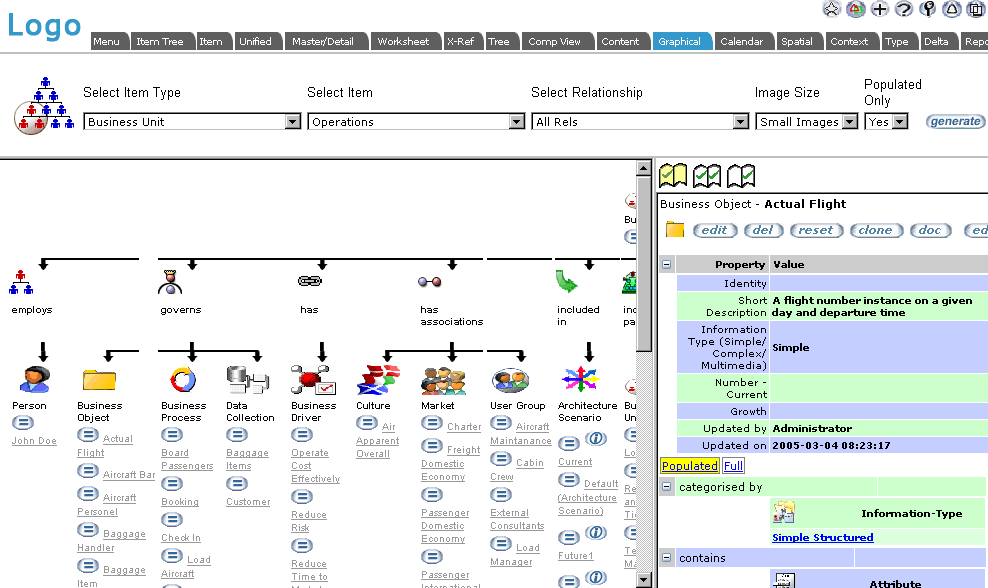
Task: Click the yellow open book icon
Action: click(673, 175)
